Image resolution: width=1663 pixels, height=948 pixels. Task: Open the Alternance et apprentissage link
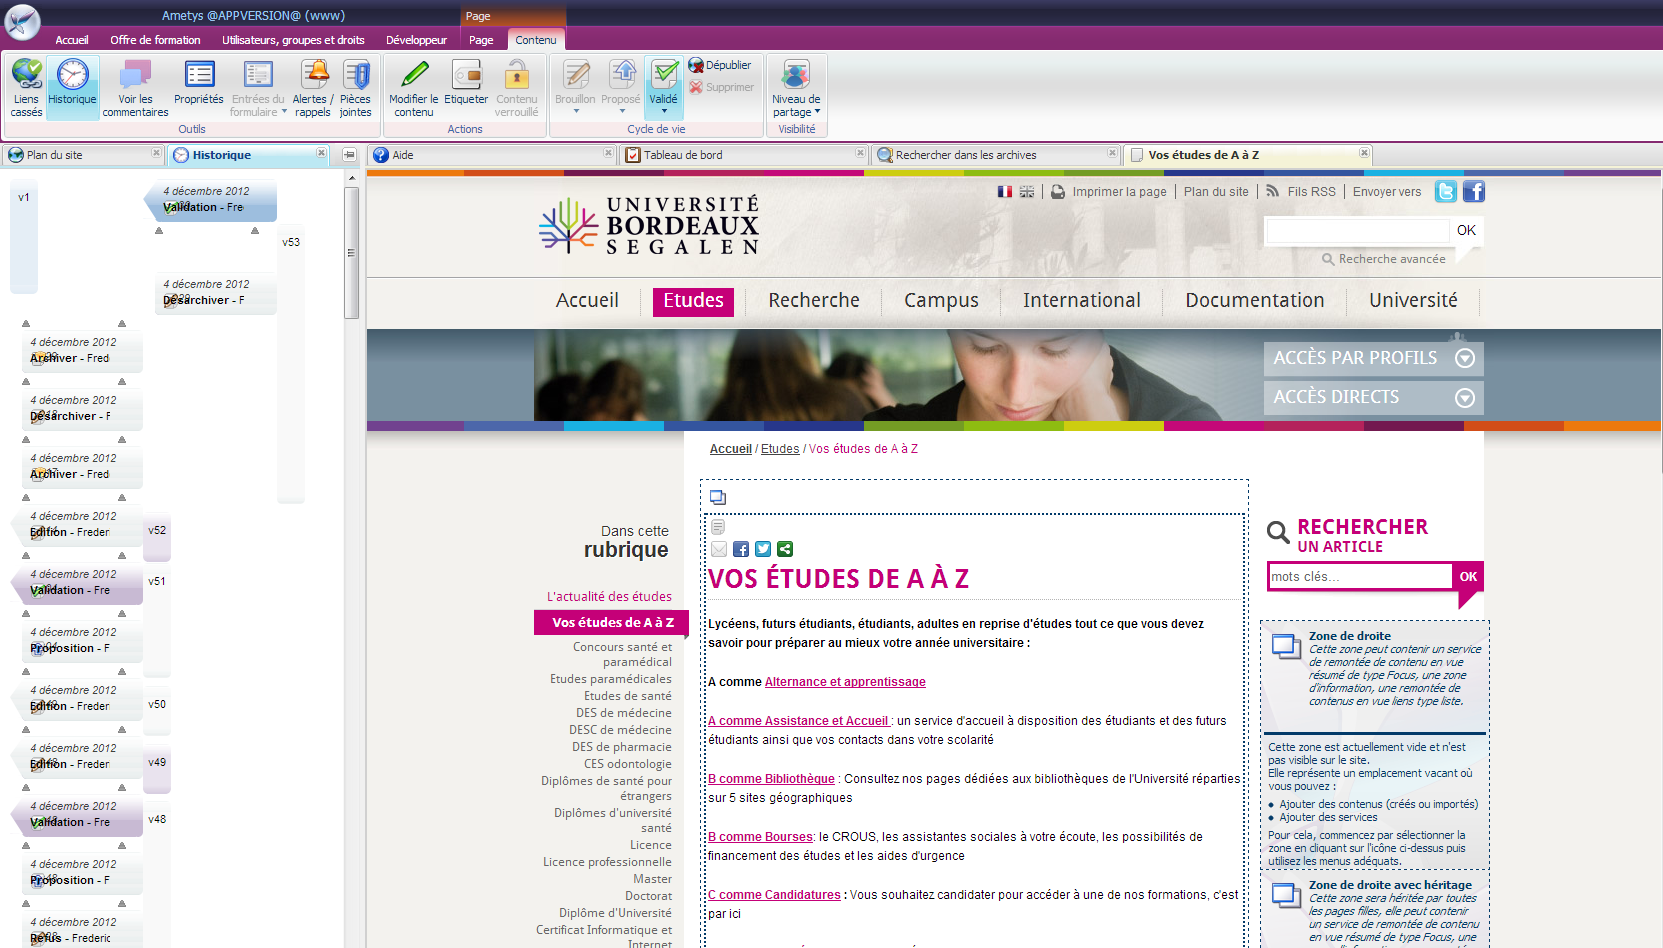tap(845, 682)
